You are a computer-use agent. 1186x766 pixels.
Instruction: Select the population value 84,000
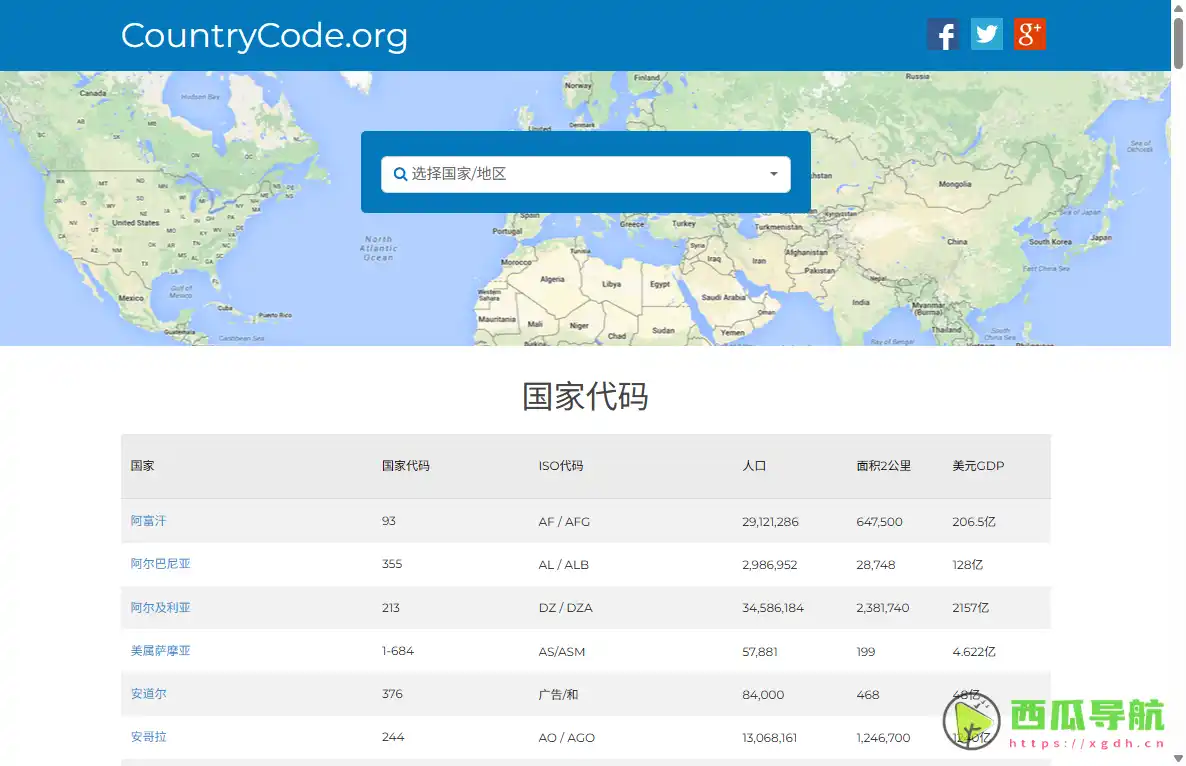[763, 695]
